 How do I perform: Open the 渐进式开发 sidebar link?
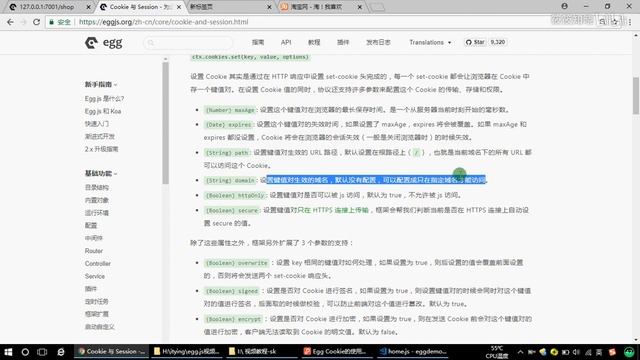[x=100, y=136]
